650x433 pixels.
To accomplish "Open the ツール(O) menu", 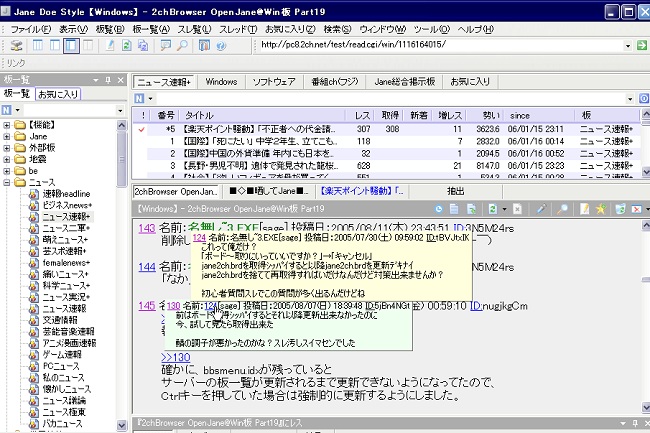I will pyautogui.click(x=432, y=29).
